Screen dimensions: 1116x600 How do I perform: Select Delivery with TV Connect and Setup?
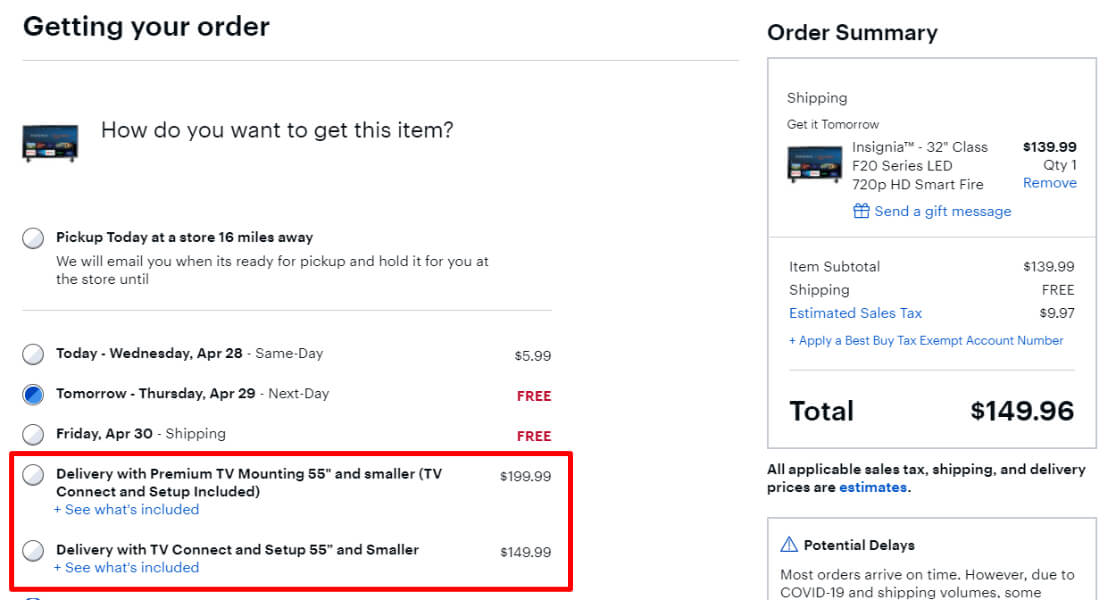tap(32, 550)
